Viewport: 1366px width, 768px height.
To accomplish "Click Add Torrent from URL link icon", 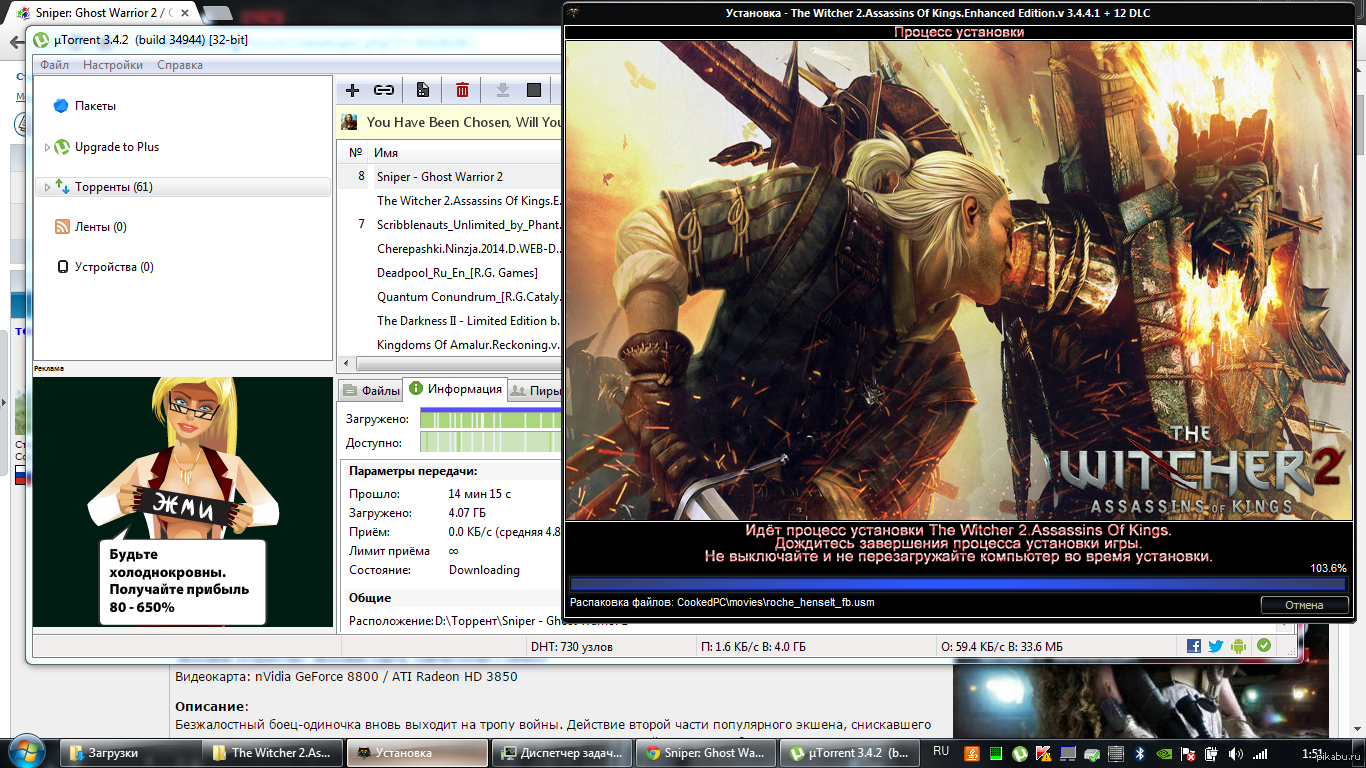I will (384, 90).
